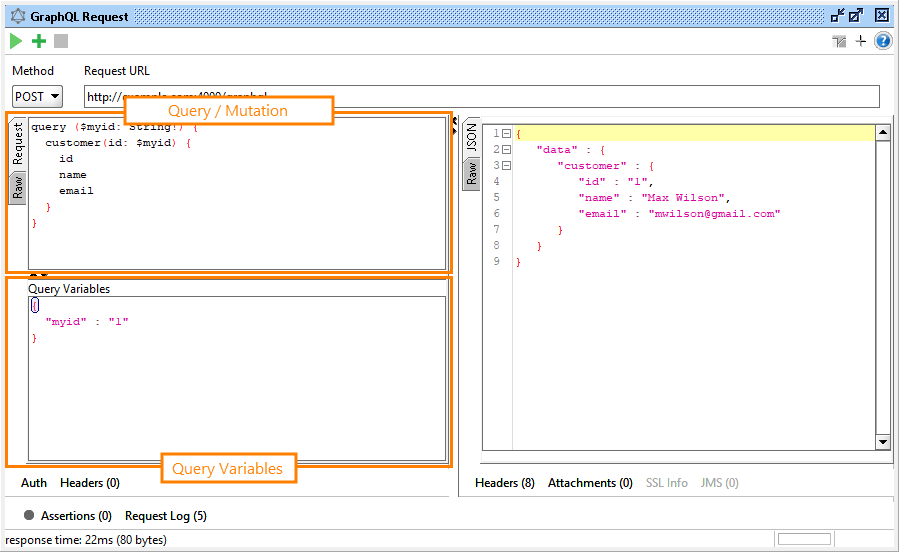The height and width of the screenshot is (552, 899).
Task: Click the green plus add-assertion icon
Action: coord(39,41)
